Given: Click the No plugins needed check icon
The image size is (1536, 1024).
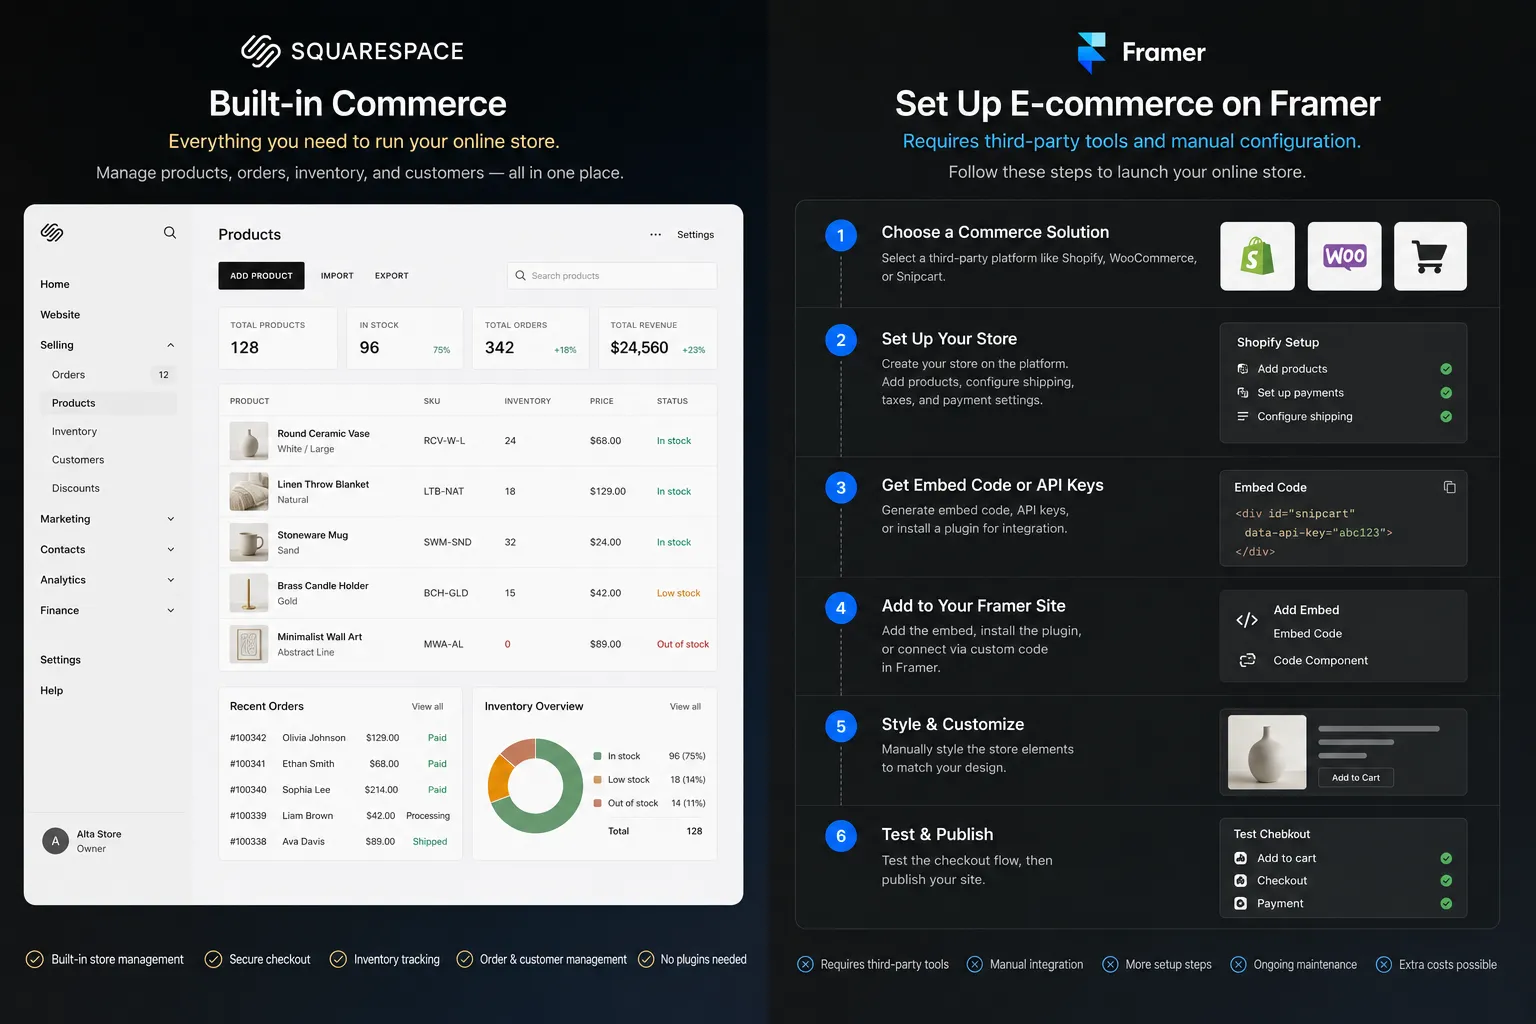Looking at the screenshot, I should pos(646,959).
